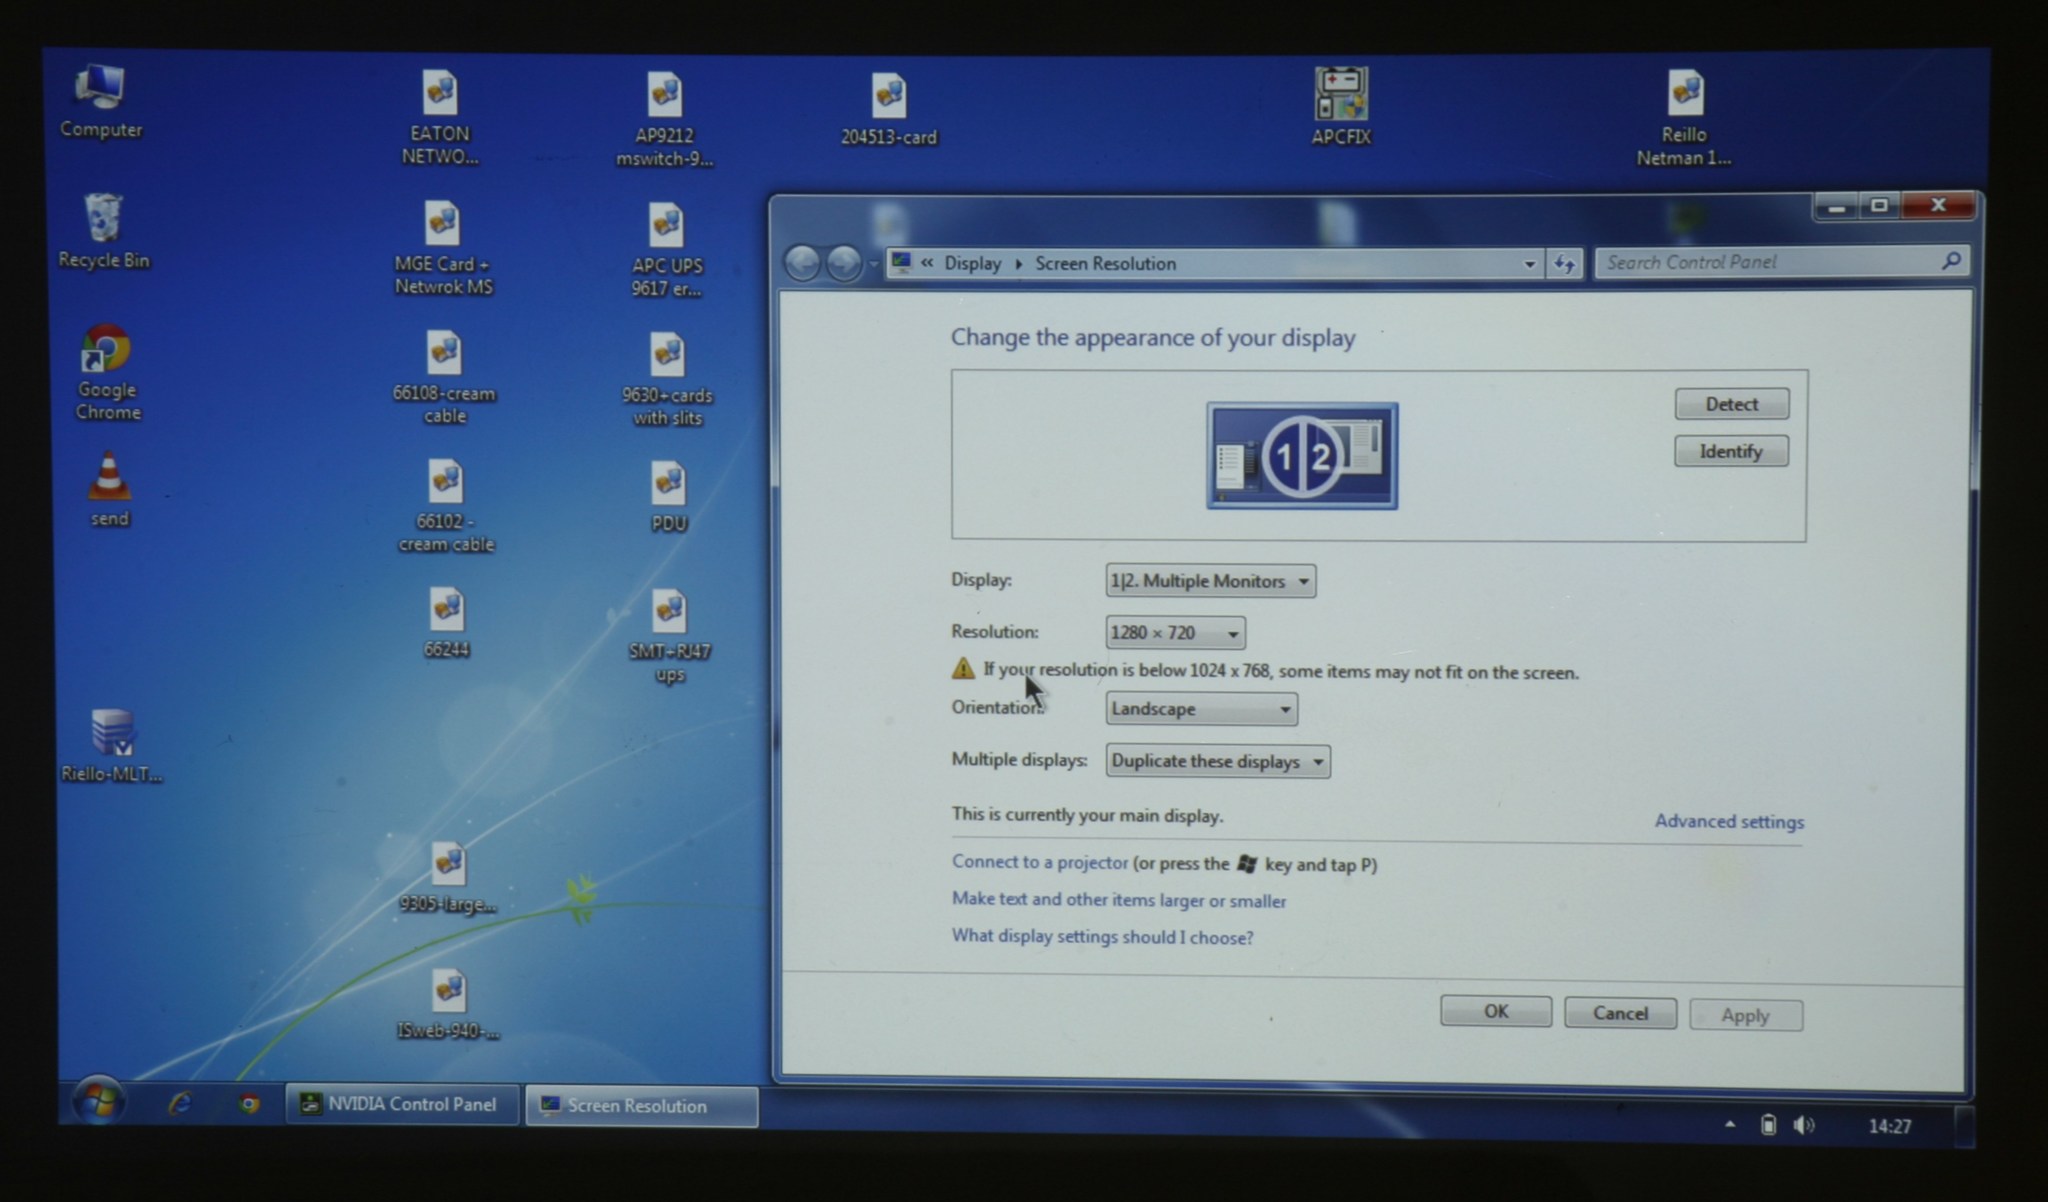
Task: Select the 66244 desktop shortcut
Action: click(x=447, y=623)
